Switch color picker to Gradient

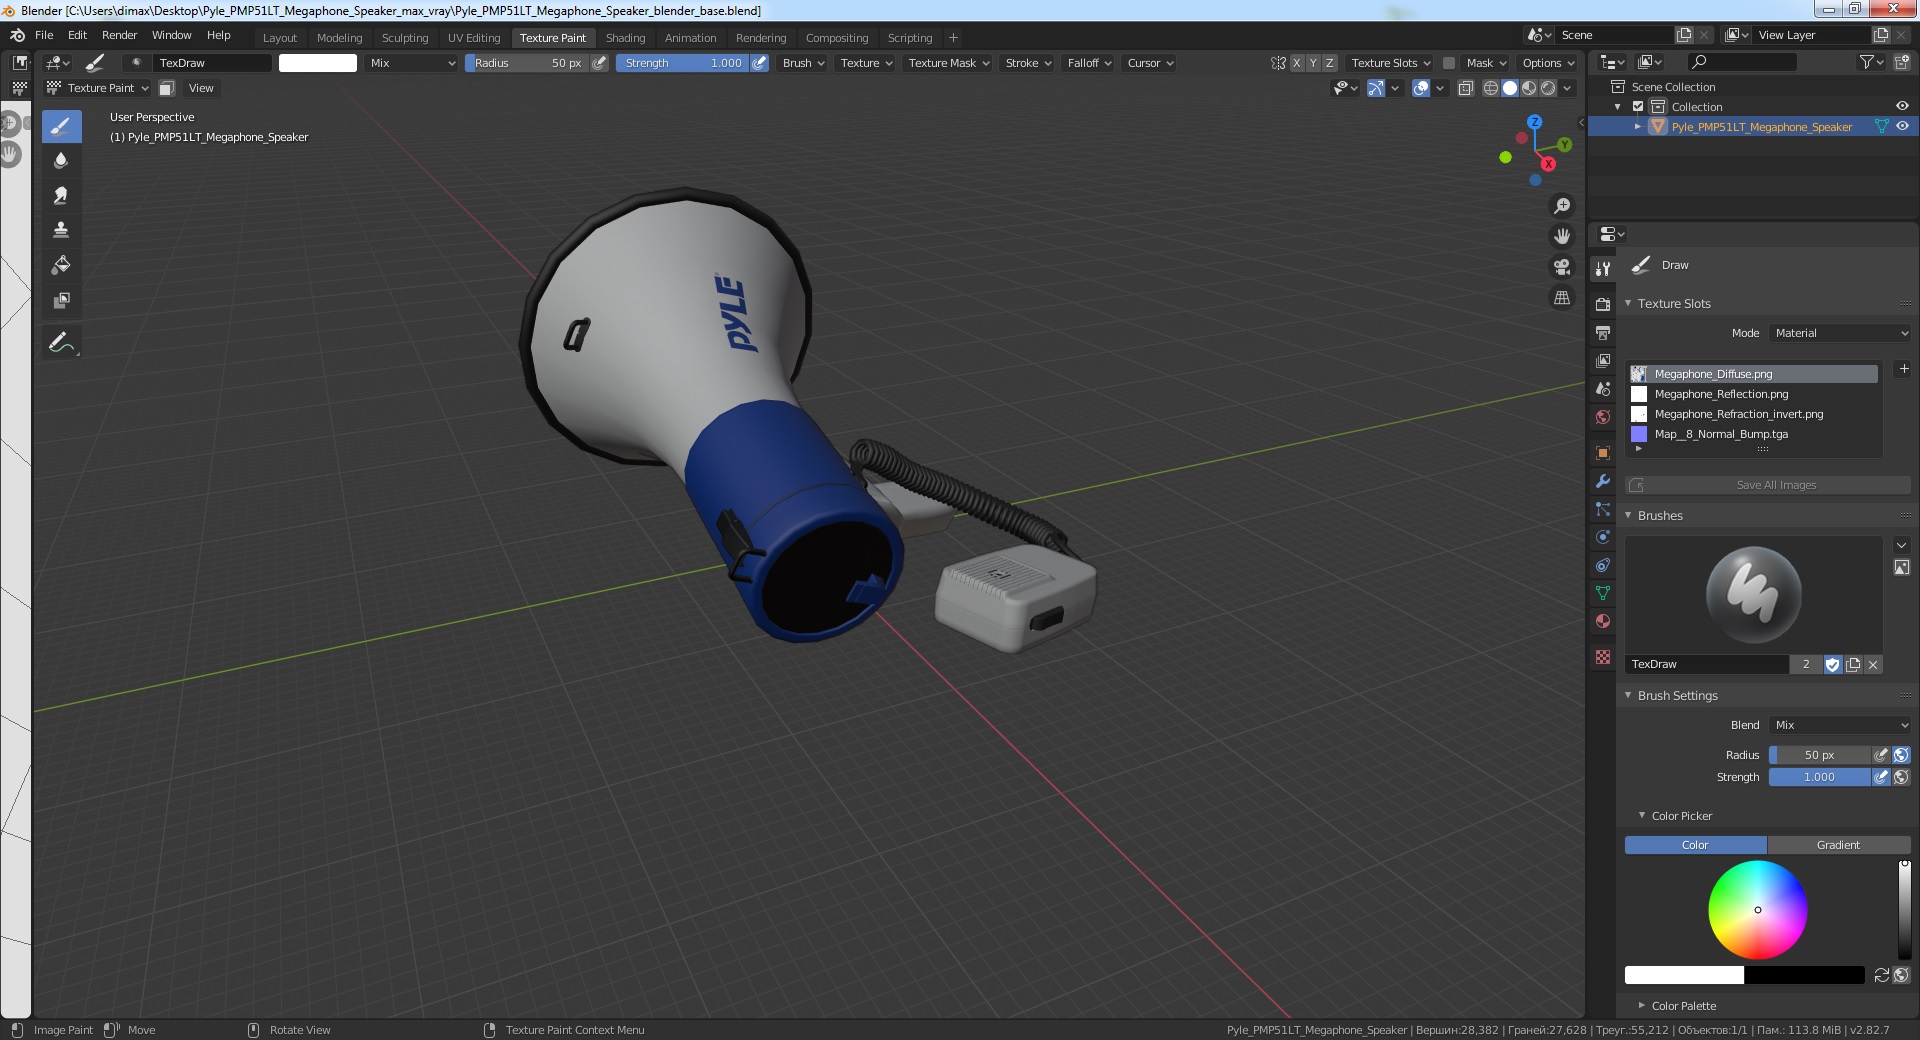[x=1838, y=845]
